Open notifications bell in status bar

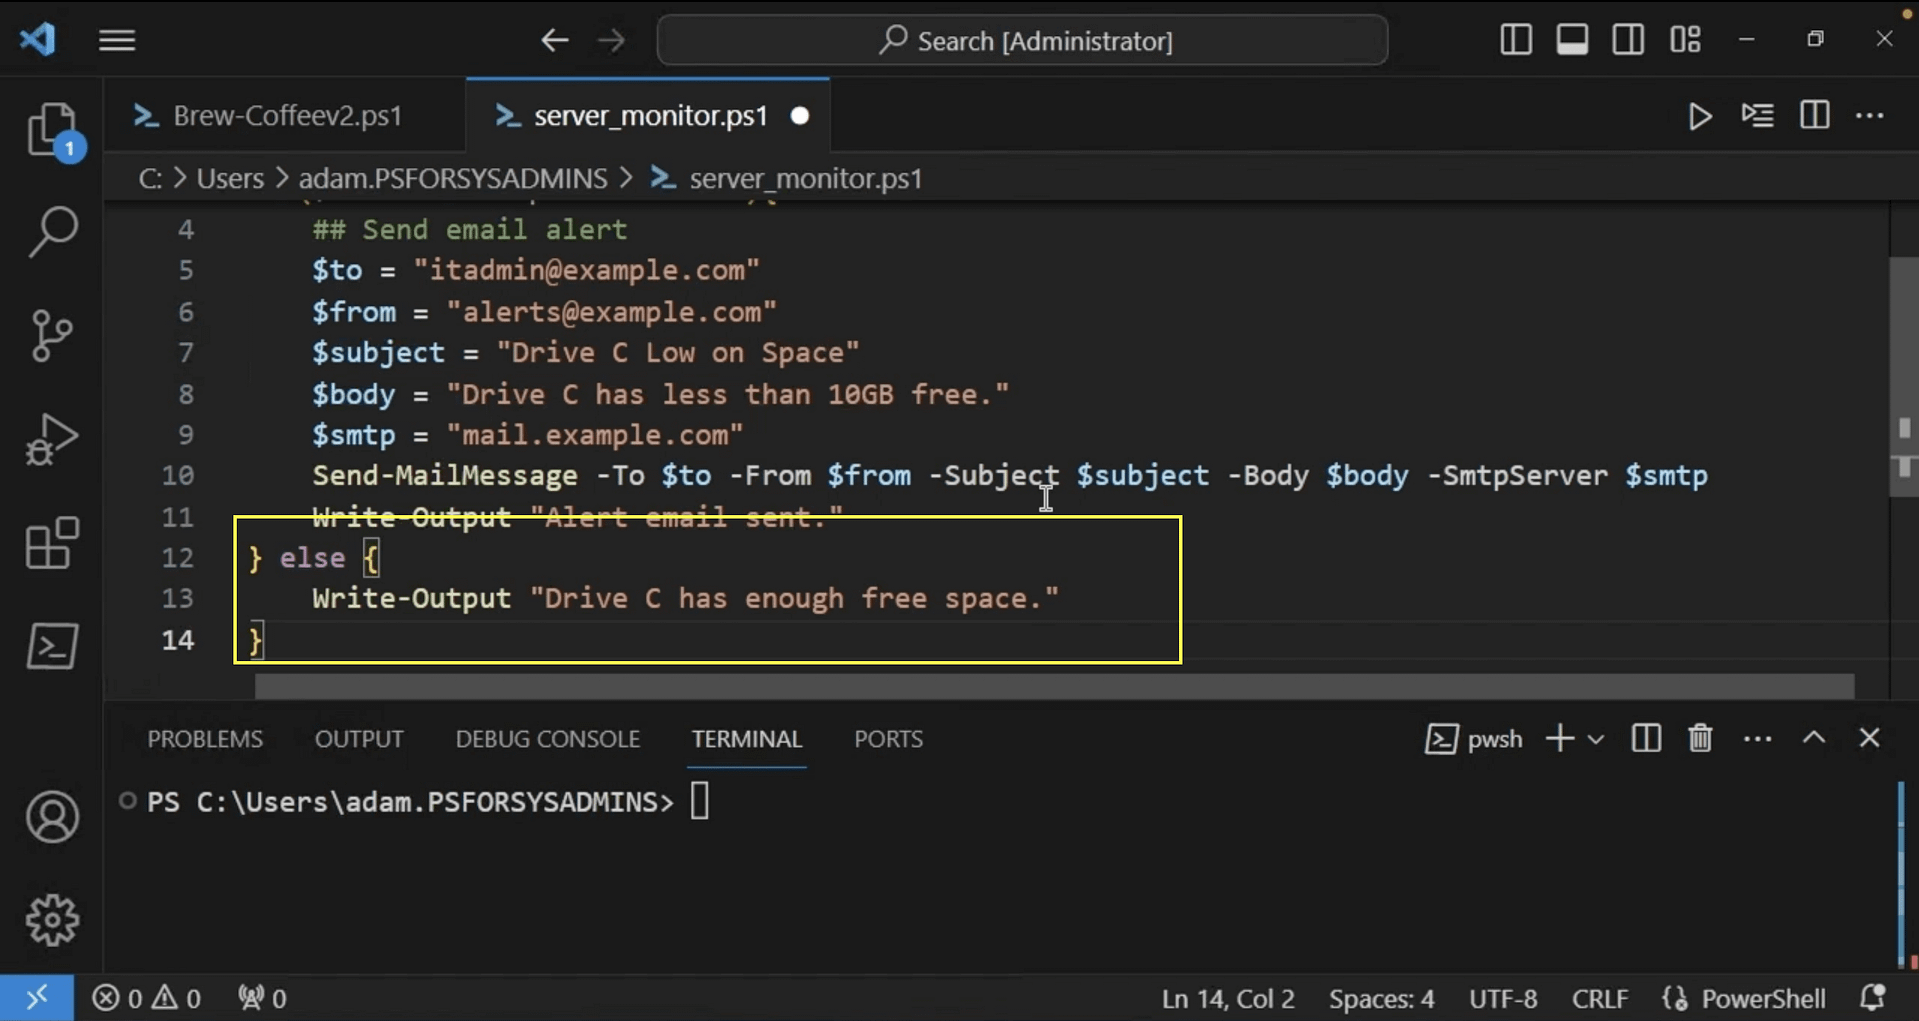(1873, 998)
